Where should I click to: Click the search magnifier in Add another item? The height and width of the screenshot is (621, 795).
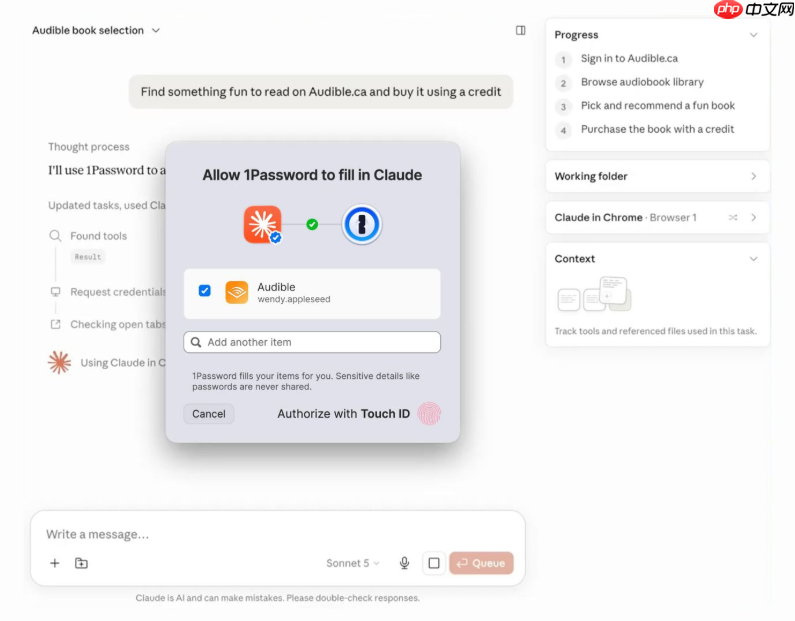(196, 342)
